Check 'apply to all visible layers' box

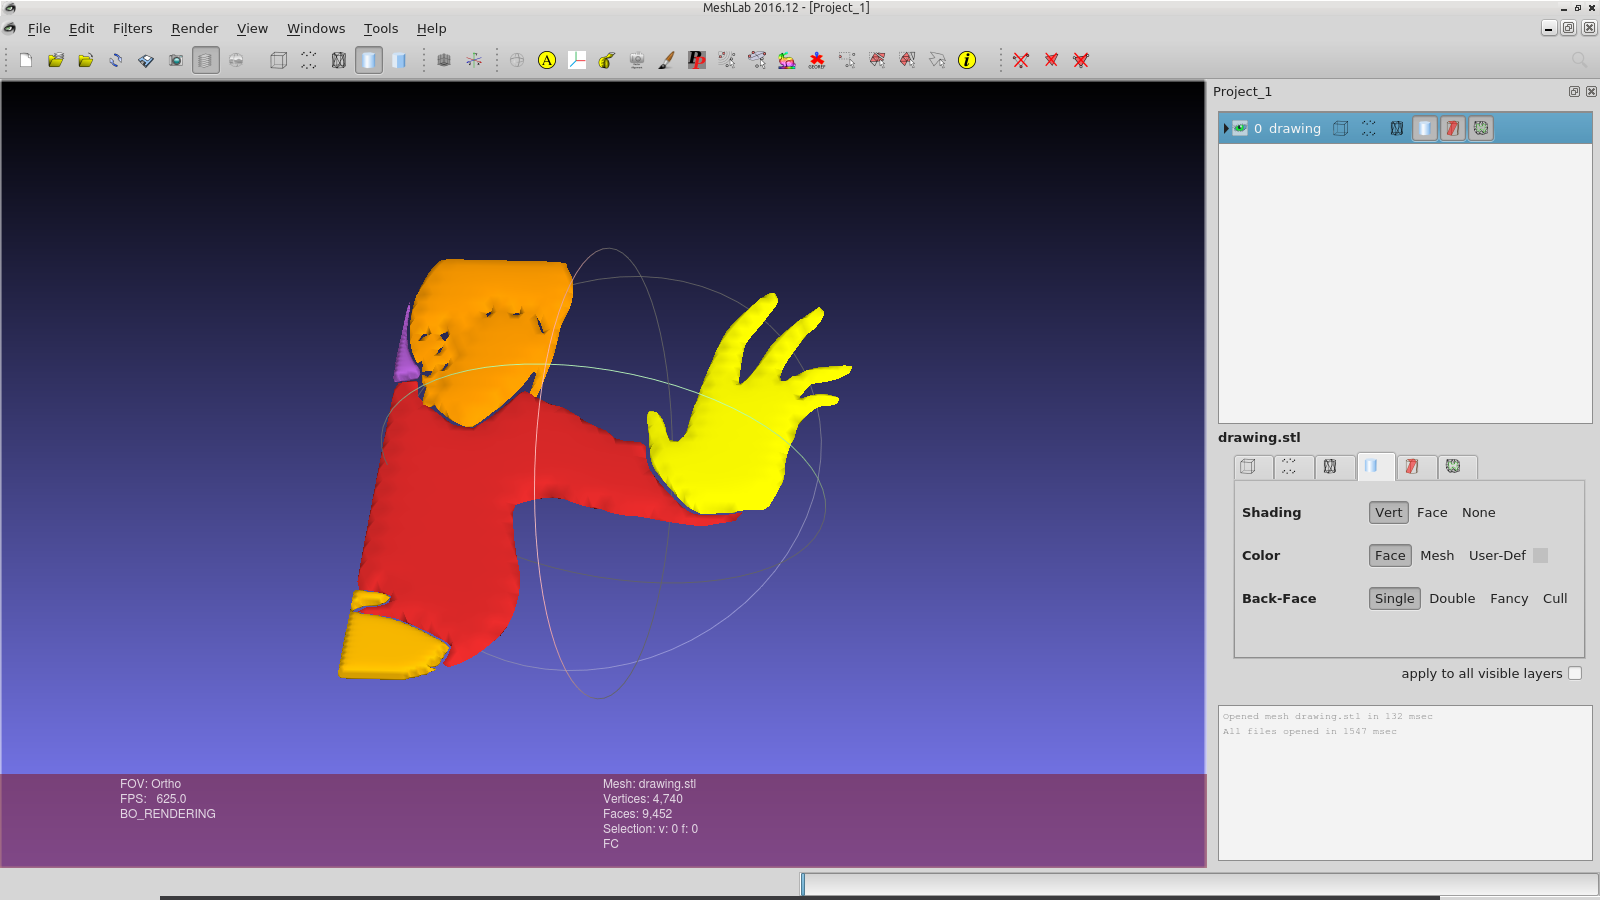click(1575, 673)
